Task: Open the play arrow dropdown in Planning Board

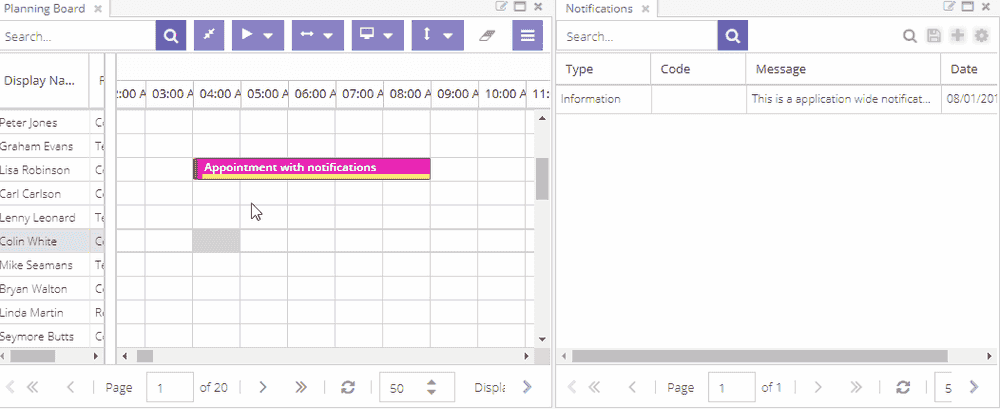Action: coord(258,36)
